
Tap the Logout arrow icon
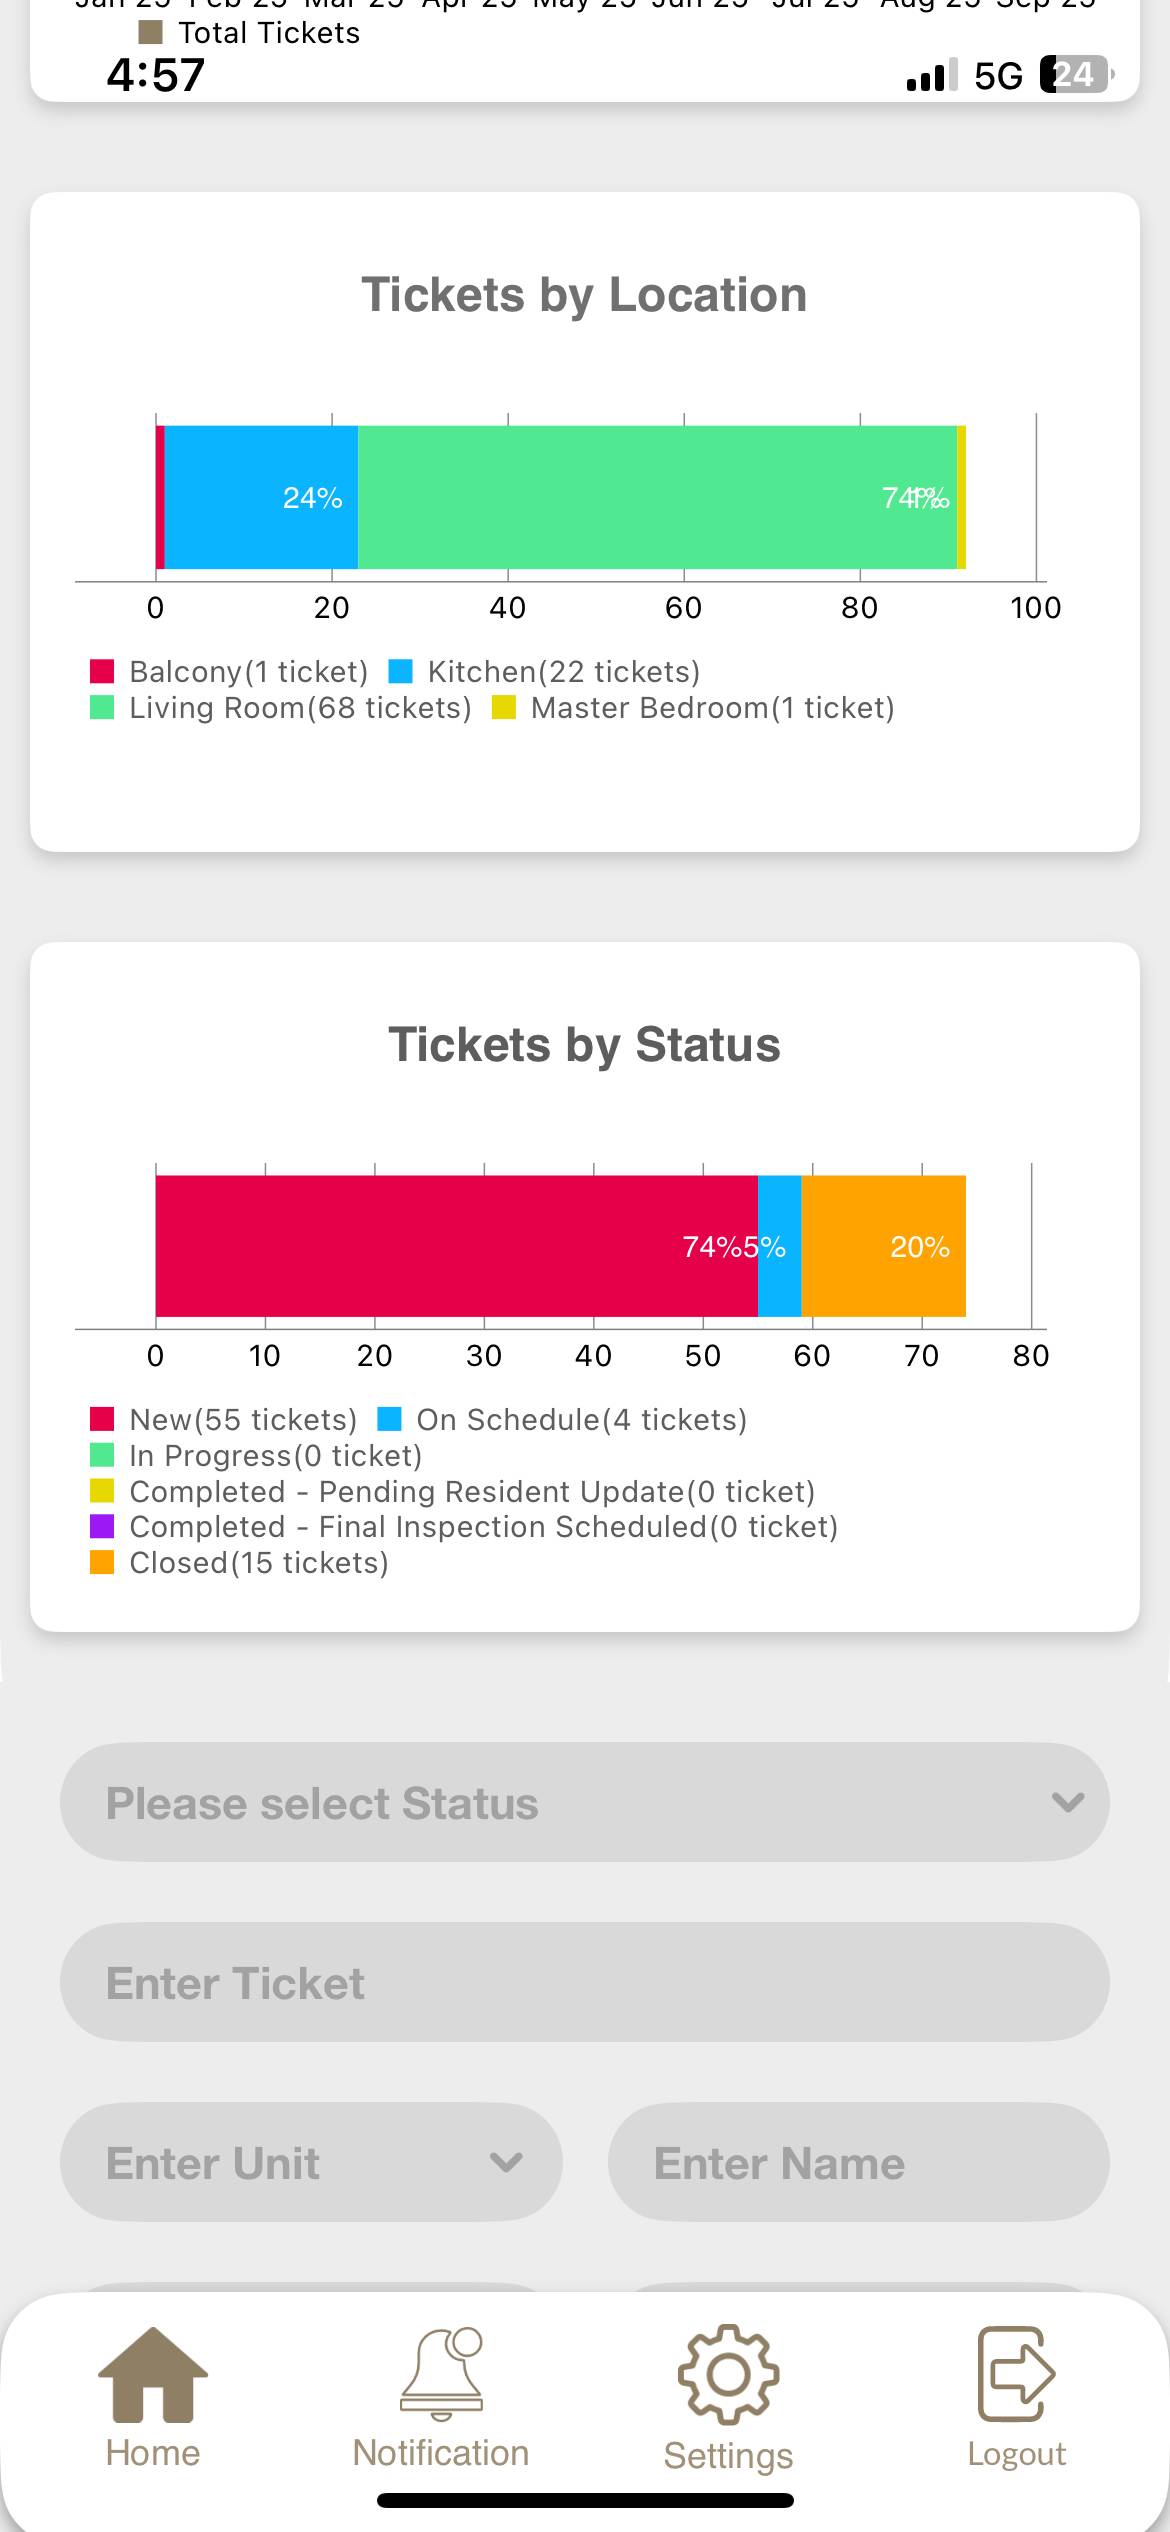click(x=1016, y=2375)
